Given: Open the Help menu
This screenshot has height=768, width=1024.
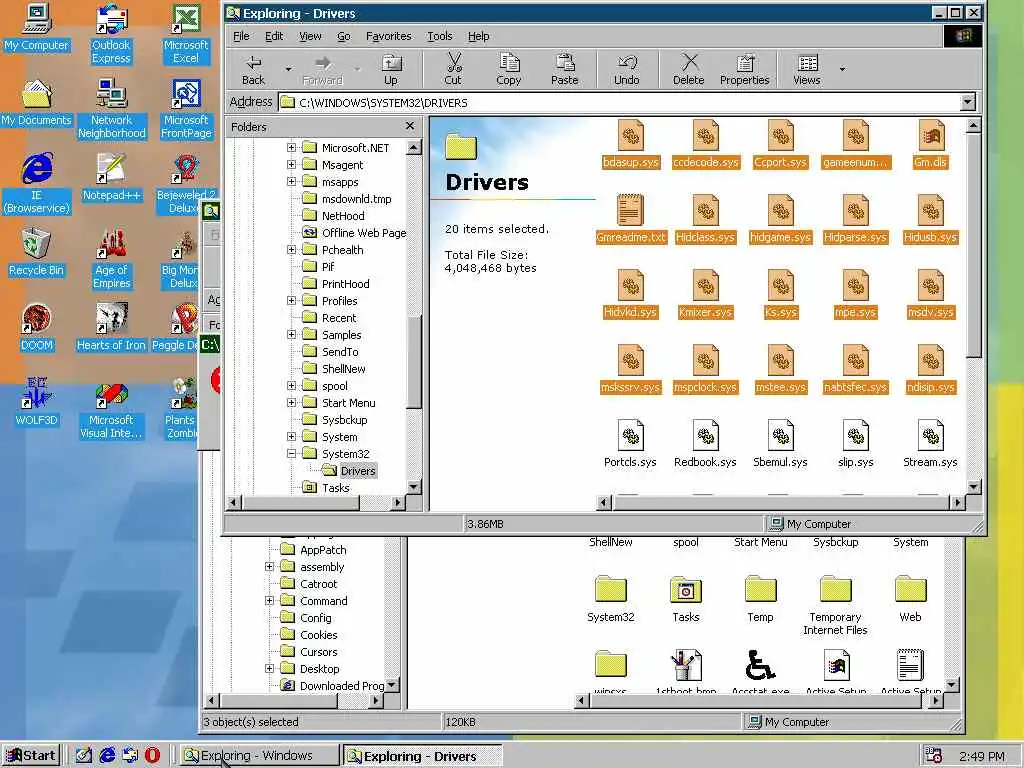Looking at the screenshot, I should pyautogui.click(x=478, y=36).
